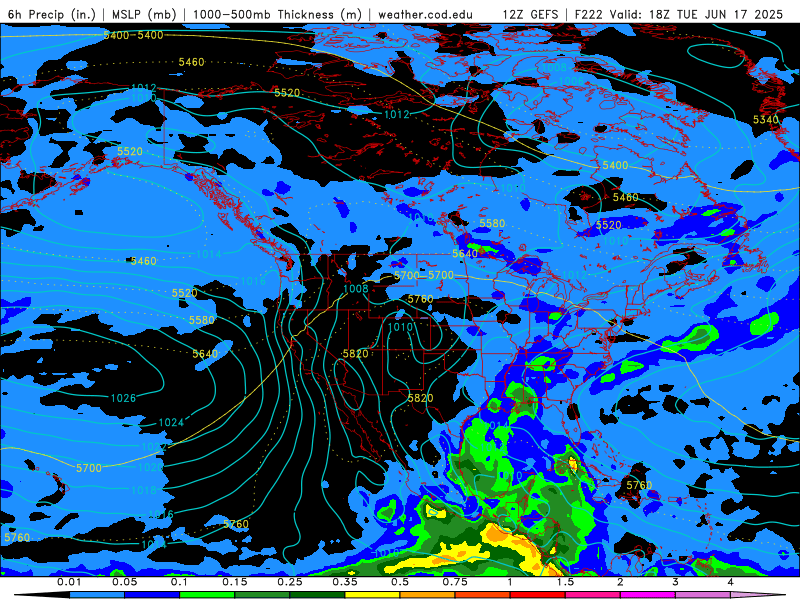Viewport: 800px width, 600px height.
Task: Select the bright green 0.1–0.15 legend swatch
Action: click(x=207, y=595)
